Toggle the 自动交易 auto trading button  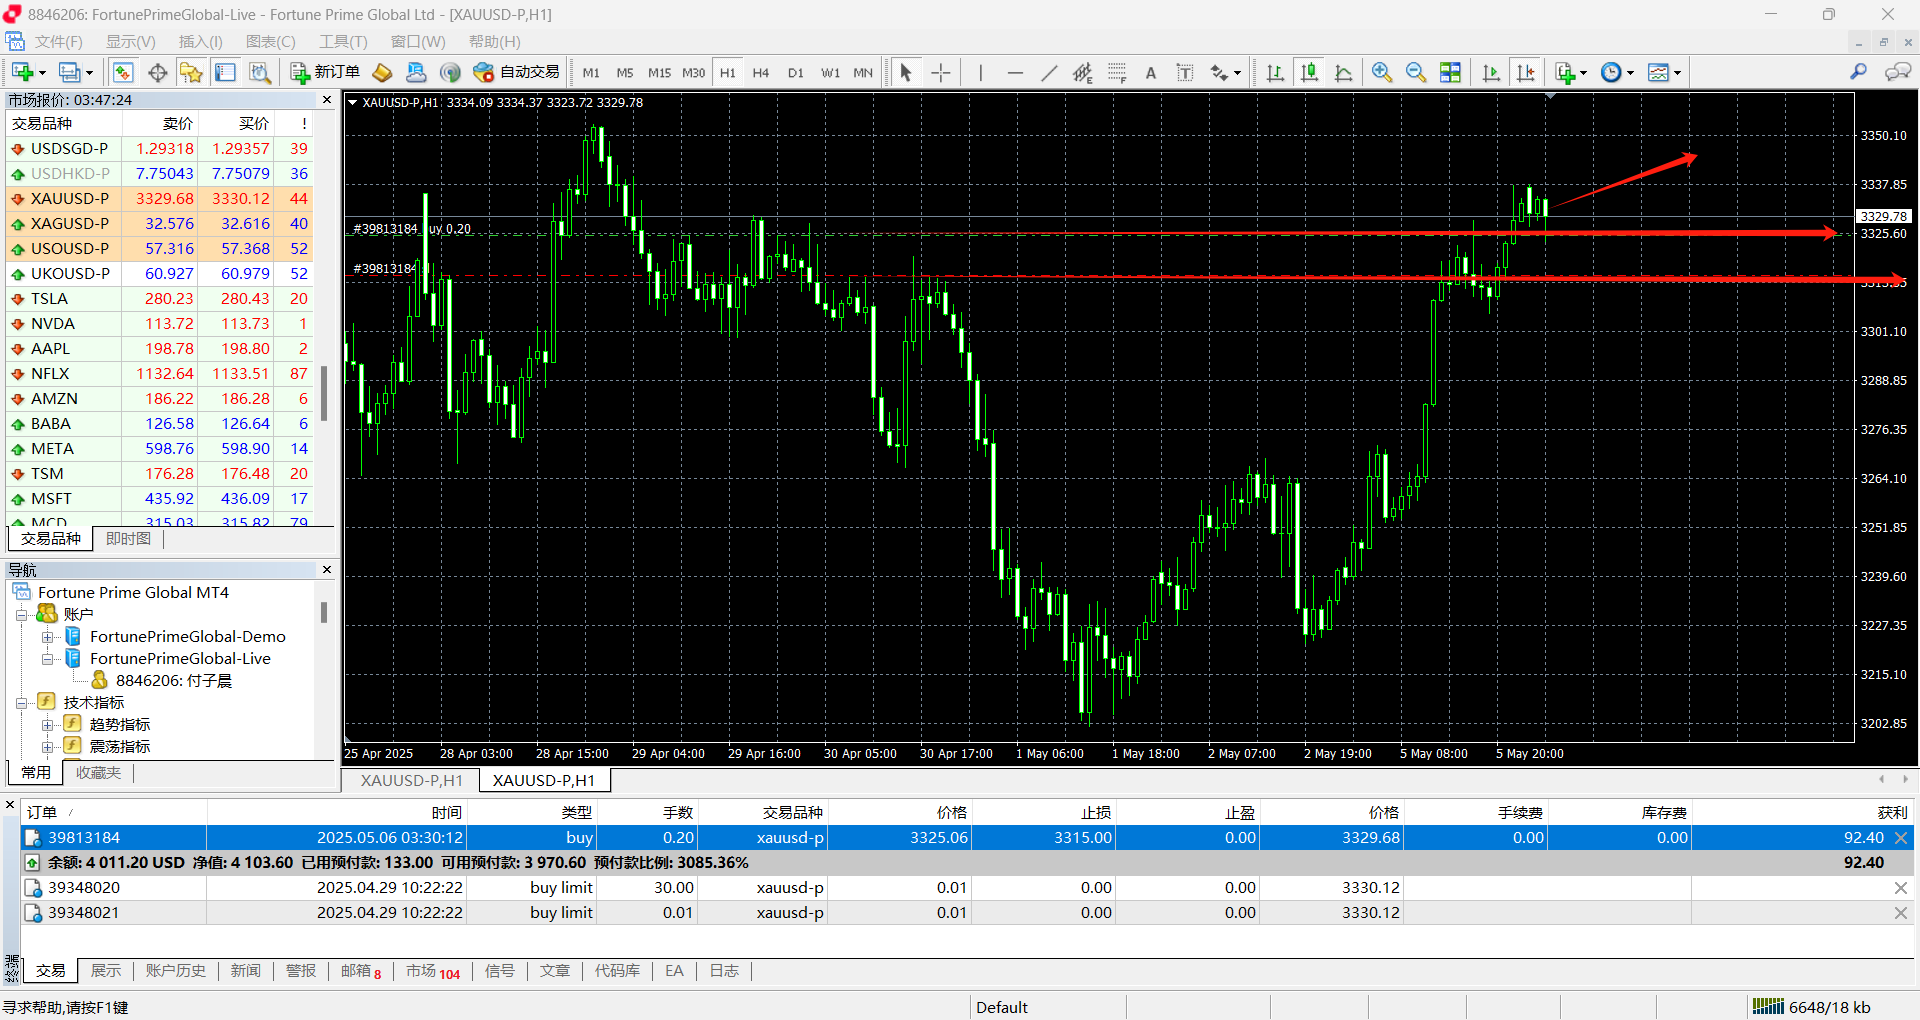[516, 72]
